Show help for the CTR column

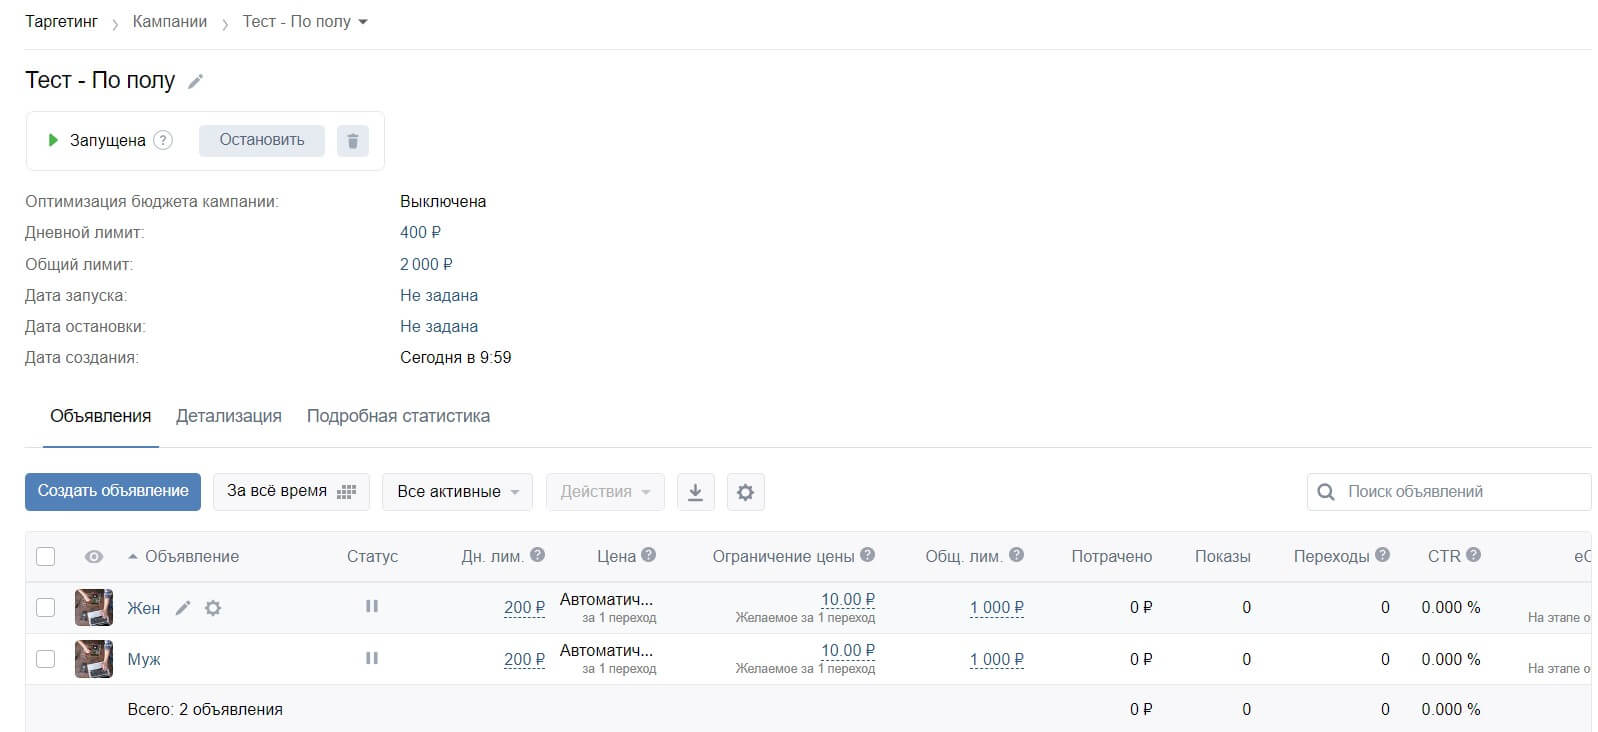pyautogui.click(x=1473, y=555)
